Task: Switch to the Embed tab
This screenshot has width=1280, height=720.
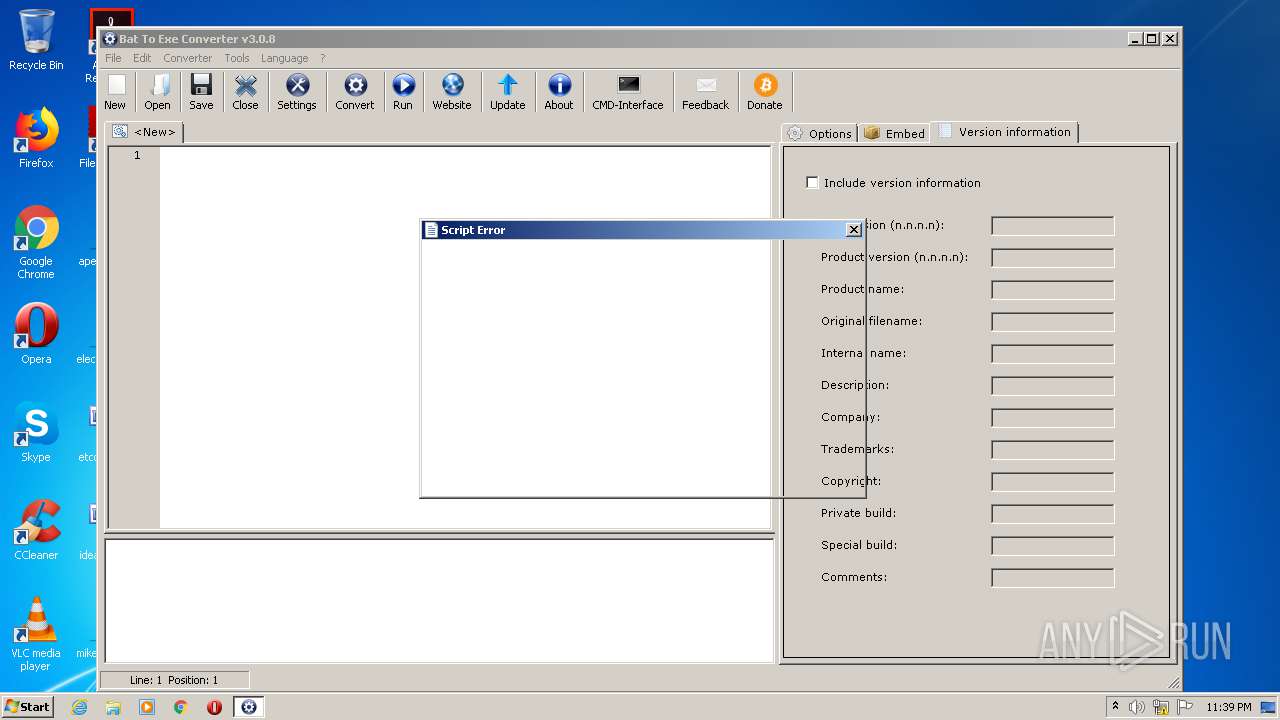Action: coord(894,133)
